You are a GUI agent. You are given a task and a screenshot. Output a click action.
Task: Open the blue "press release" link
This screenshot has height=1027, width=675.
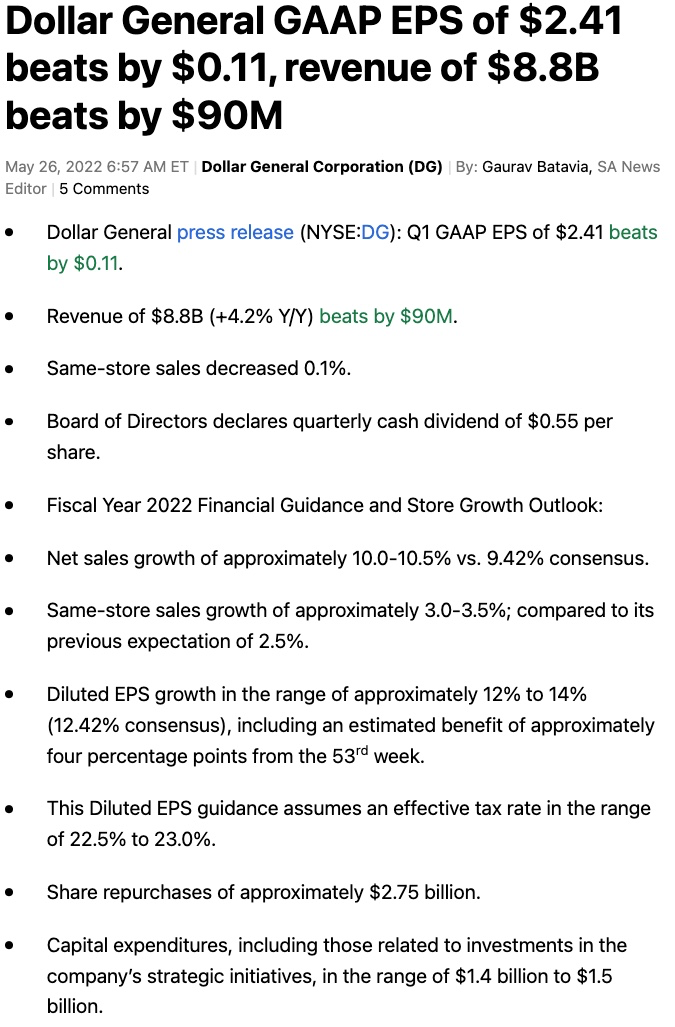coord(235,232)
